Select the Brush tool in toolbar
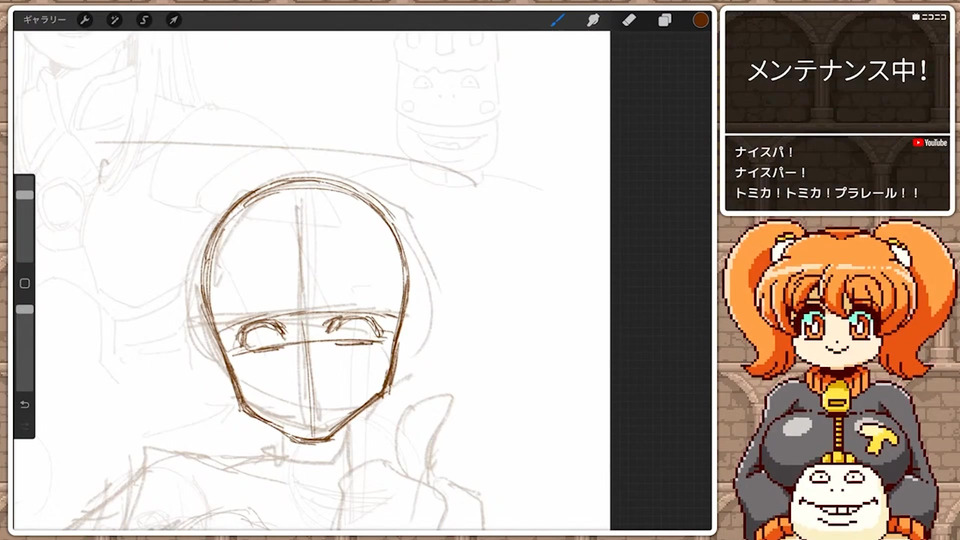Image resolution: width=960 pixels, height=540 pixels. pos(558,20)
